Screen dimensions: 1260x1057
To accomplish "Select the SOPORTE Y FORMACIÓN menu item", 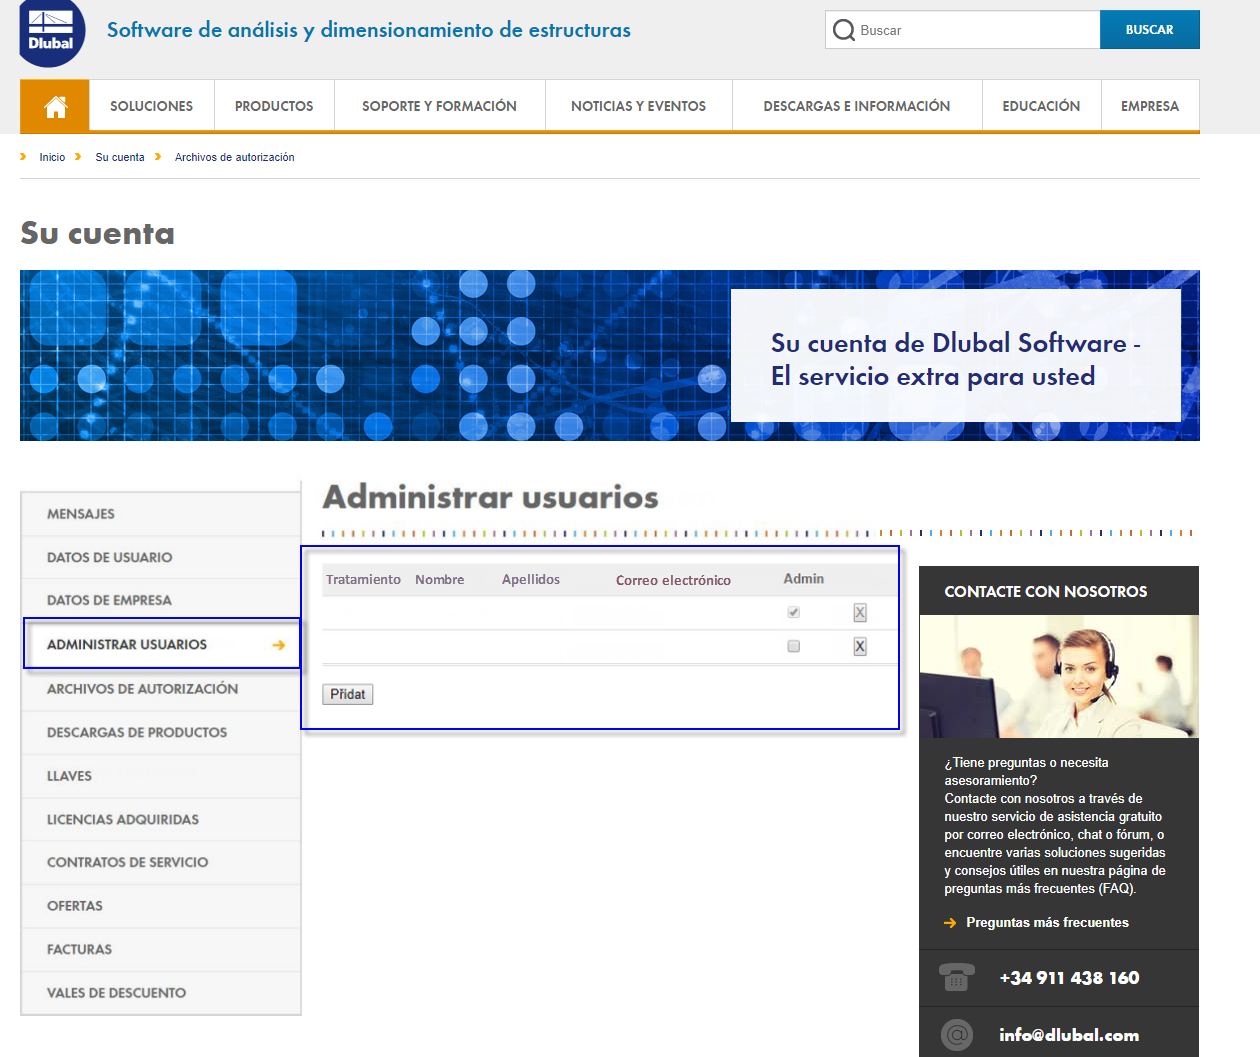I will point(439,105).
